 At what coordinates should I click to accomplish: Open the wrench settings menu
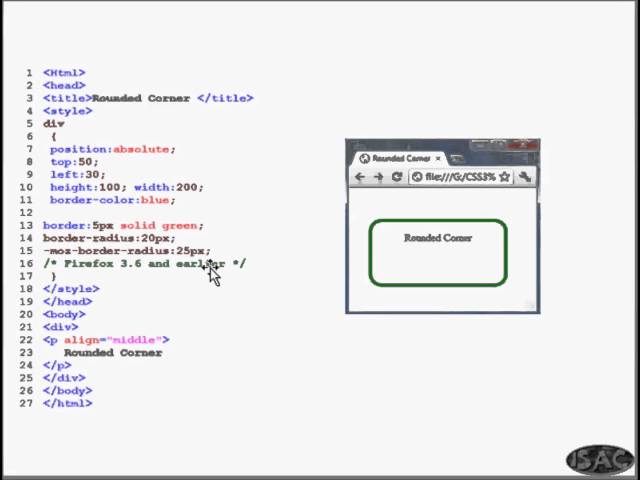tap(524, 177)
